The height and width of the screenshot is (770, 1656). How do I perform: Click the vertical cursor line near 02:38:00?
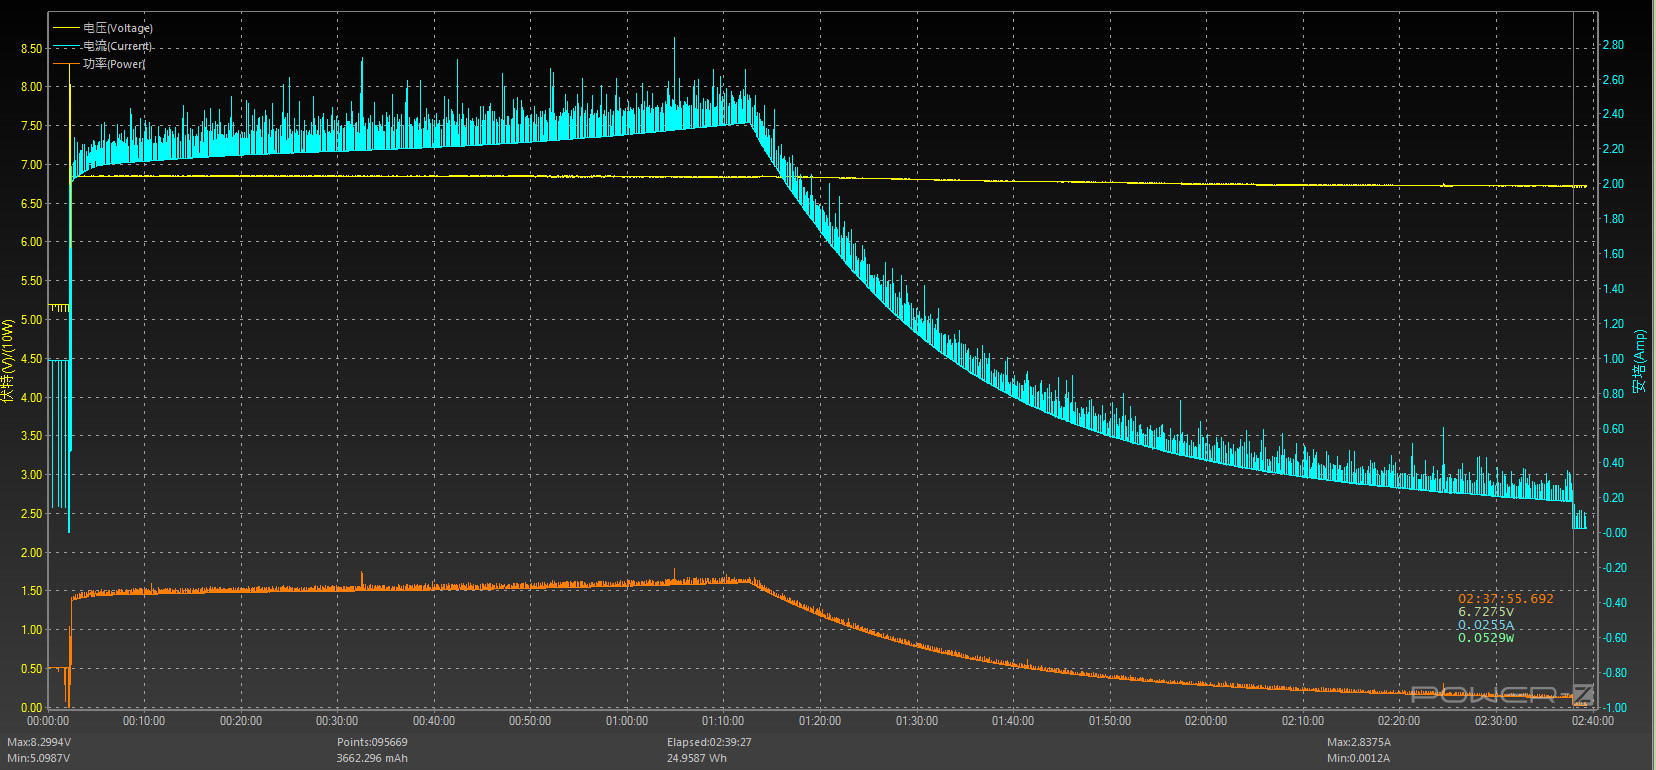(x=1573, y=300)
